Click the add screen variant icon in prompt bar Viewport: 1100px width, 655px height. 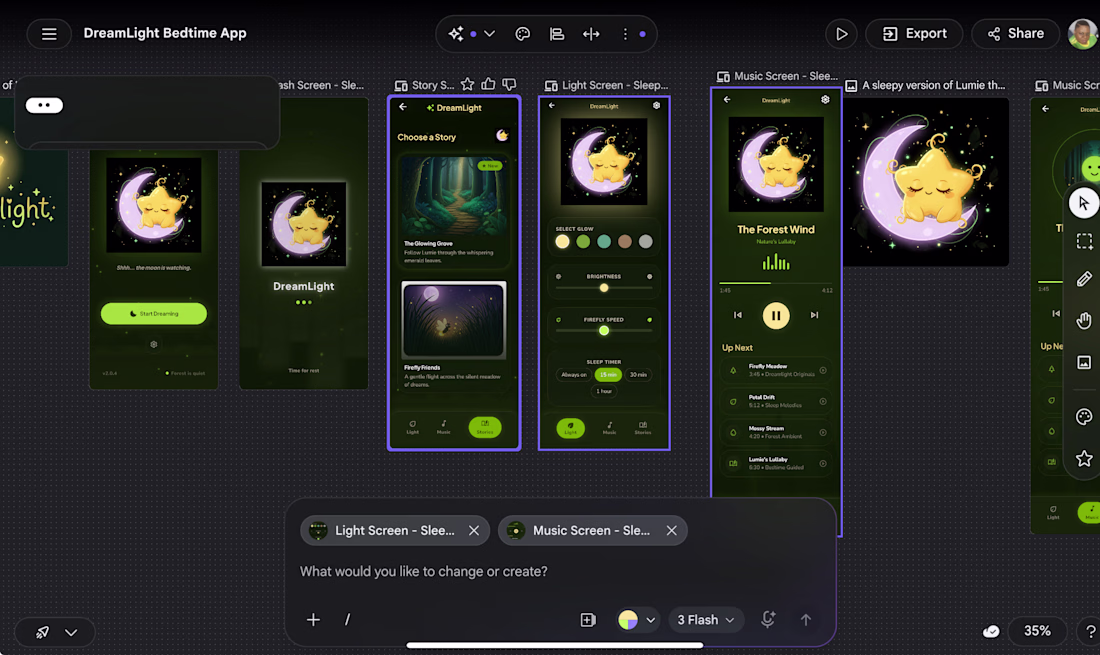588,619
